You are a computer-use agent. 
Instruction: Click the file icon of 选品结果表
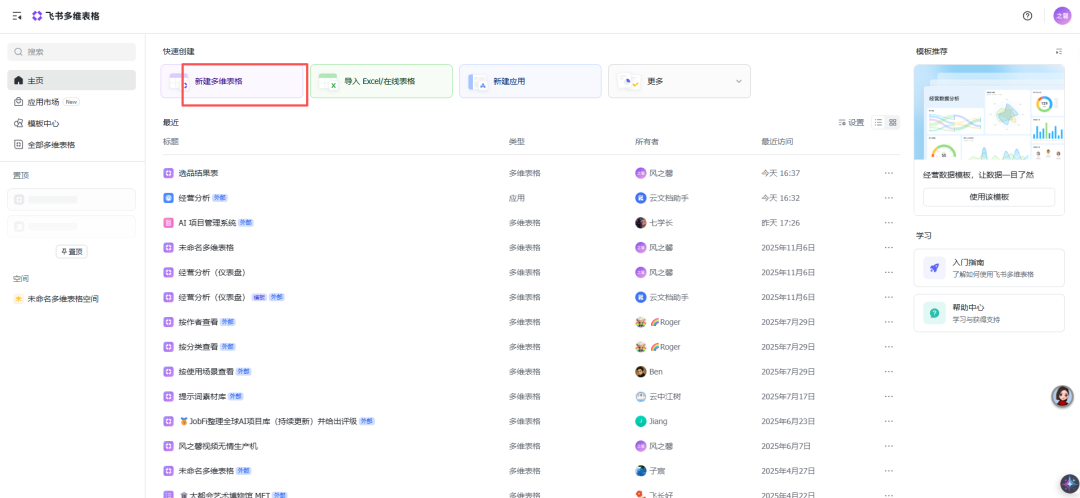[x=168, y=173]
